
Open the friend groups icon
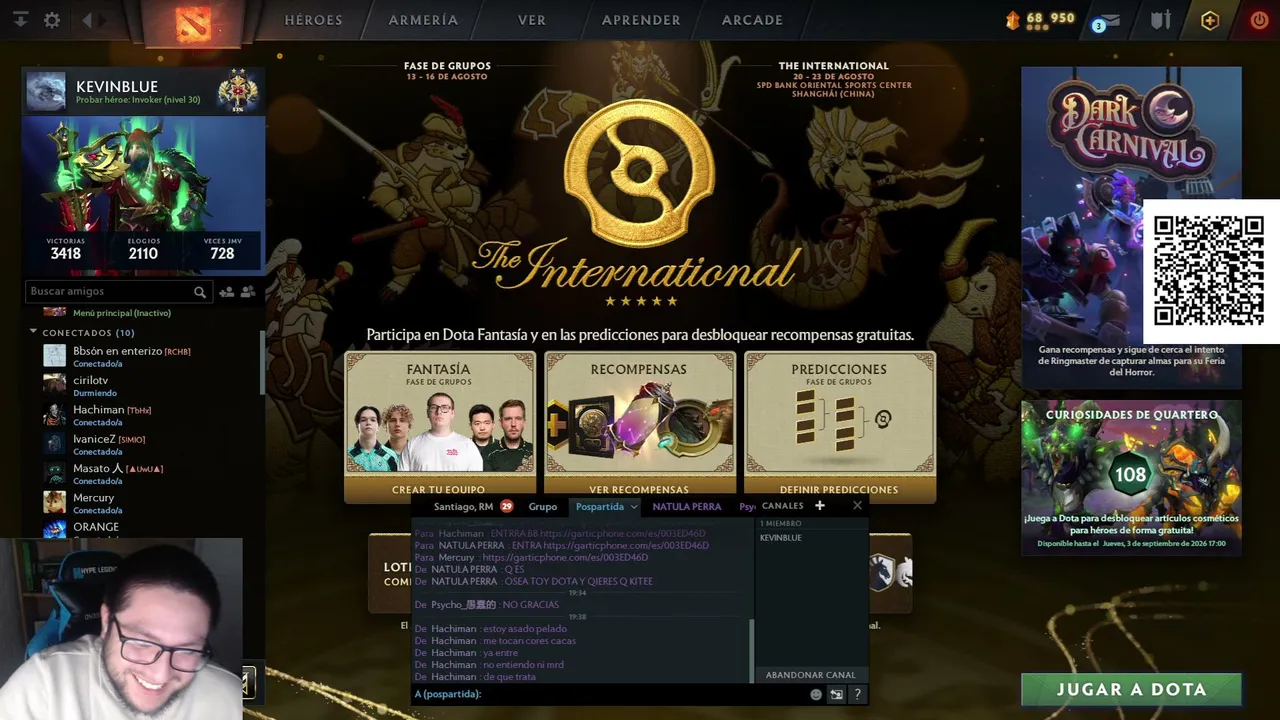(x=248, y=292)
